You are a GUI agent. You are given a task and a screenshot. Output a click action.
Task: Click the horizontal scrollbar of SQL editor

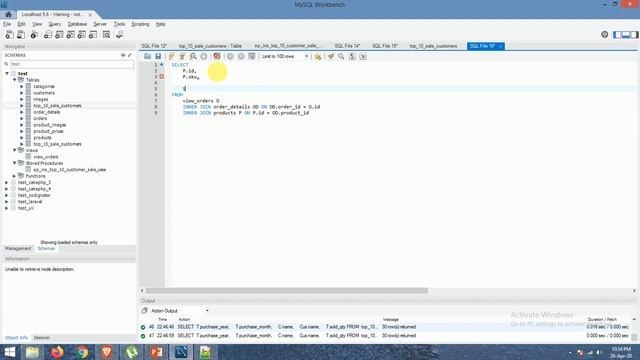pyautogui.click(x=287, y=291)
